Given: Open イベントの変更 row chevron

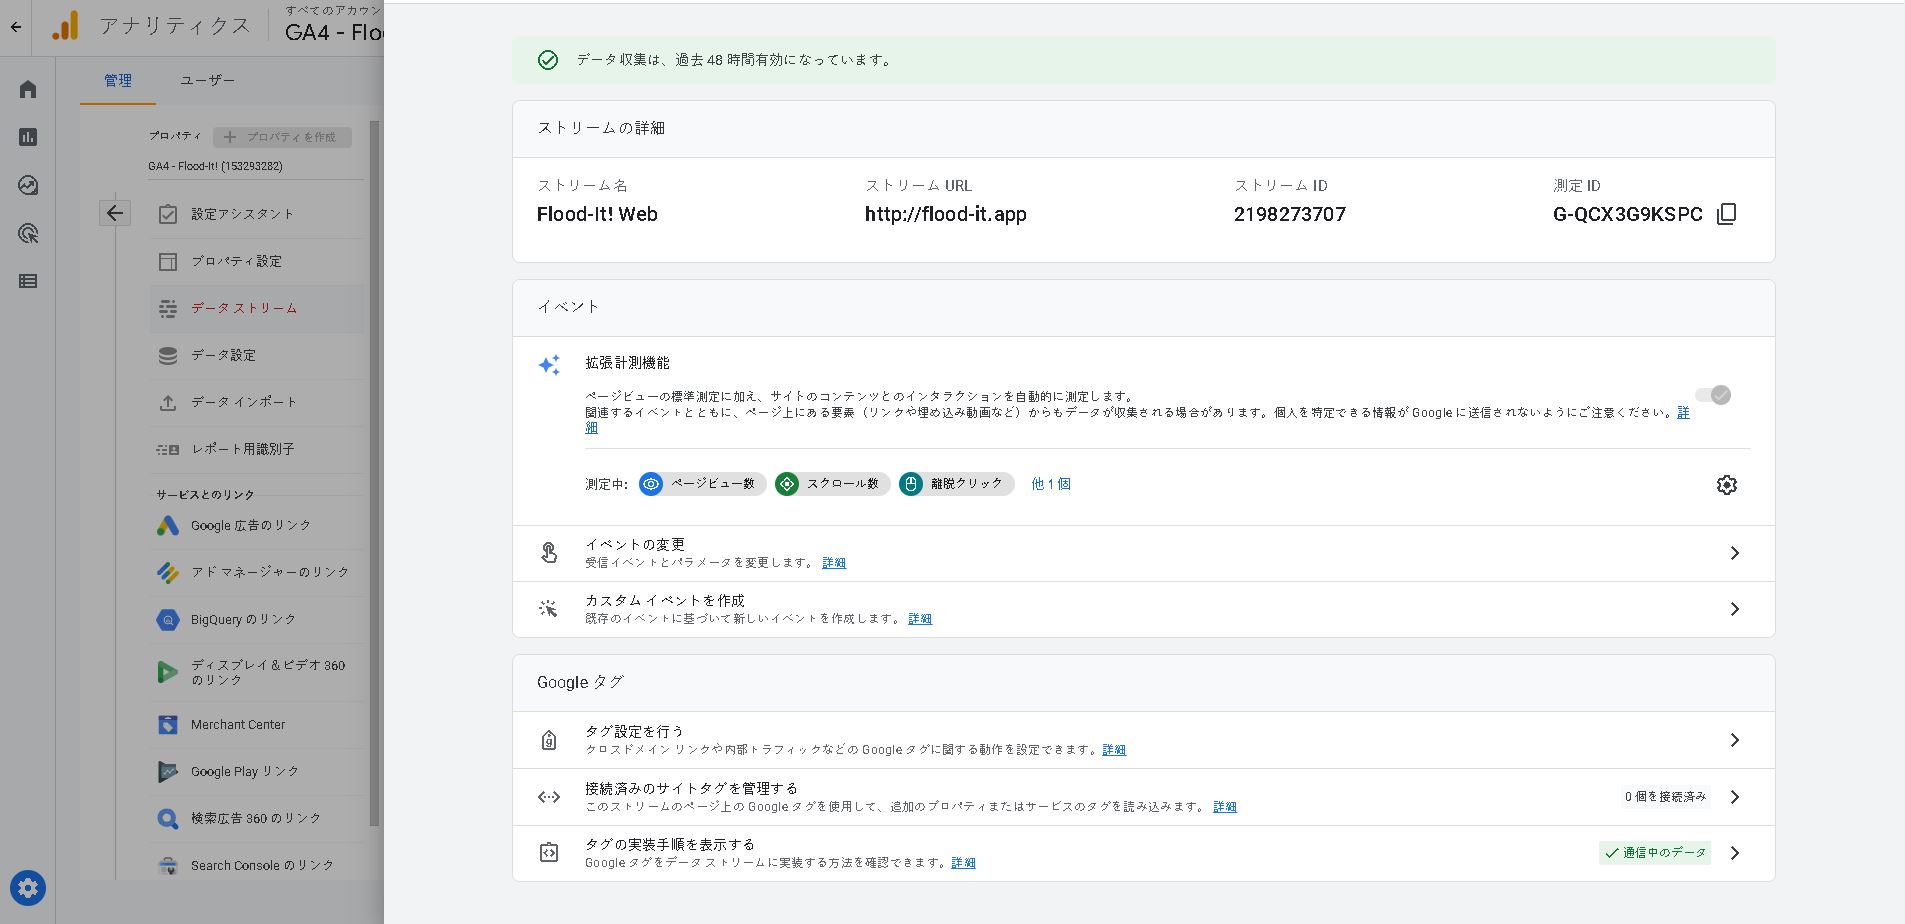Looking at the screenshot, I should click(x=1735, y=553).
